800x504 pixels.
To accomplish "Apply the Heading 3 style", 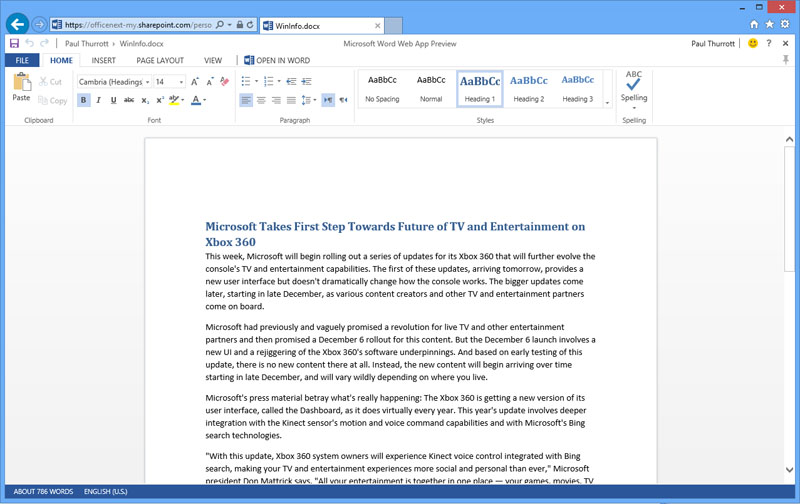I will pyautogui.click(x=578, y=89).
